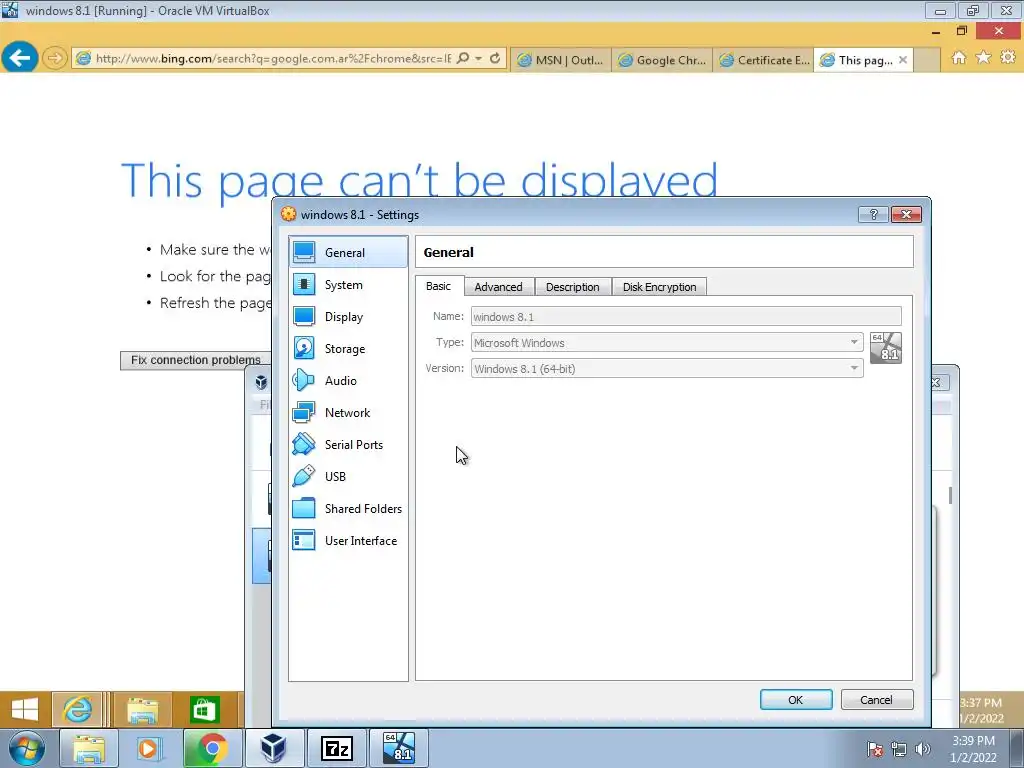The height and width of the screenshot is (768, 1024).
Task: Click guest Windows 8.1 Start button
Action: pyautogui.click(x=25, y=709)
